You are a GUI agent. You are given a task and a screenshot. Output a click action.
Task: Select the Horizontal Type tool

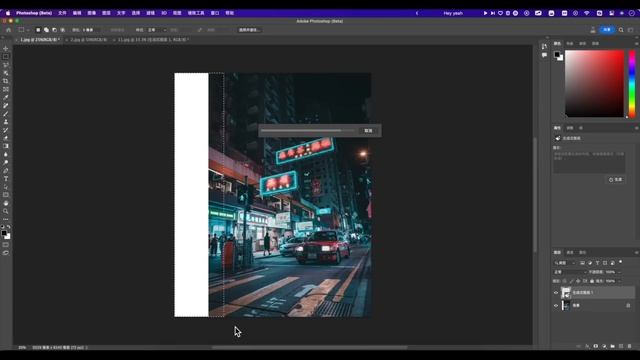point(6,179)
